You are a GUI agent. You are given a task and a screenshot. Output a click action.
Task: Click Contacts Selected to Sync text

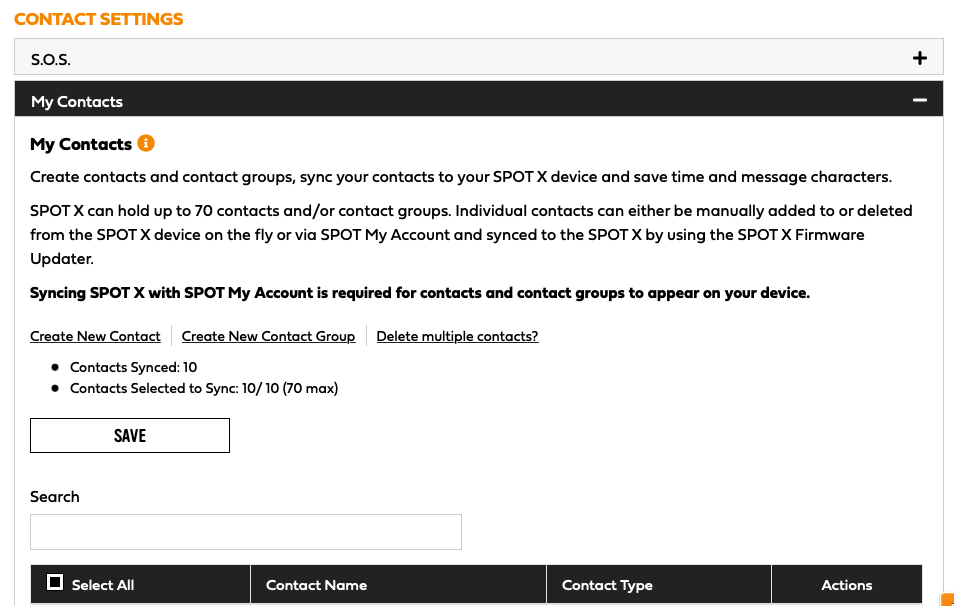click(x=204, y=388)
